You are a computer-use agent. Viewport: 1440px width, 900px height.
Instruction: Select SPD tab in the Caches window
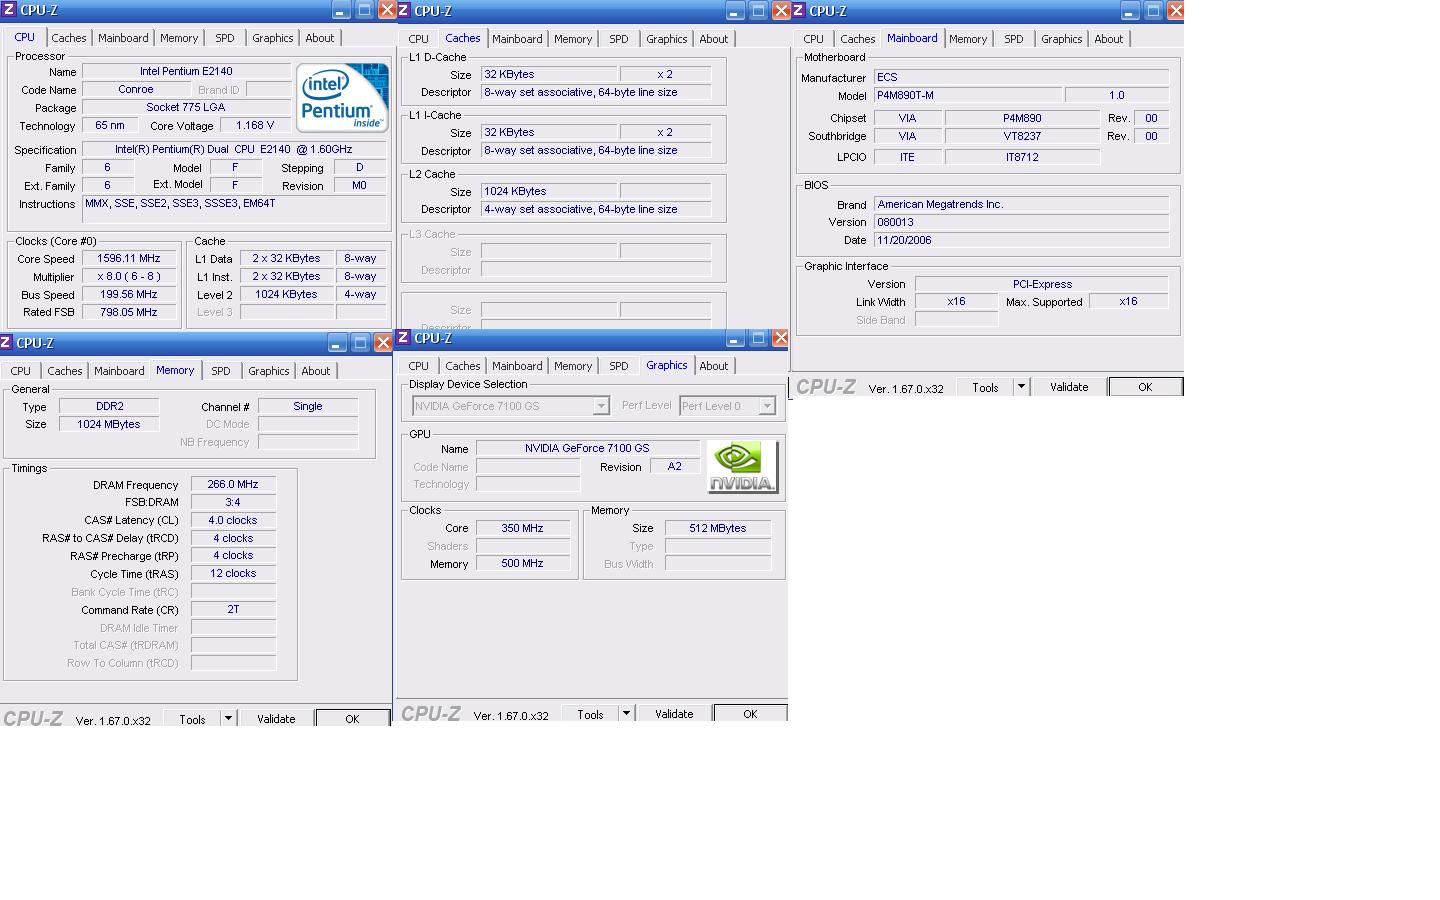(x=619, y=39)
